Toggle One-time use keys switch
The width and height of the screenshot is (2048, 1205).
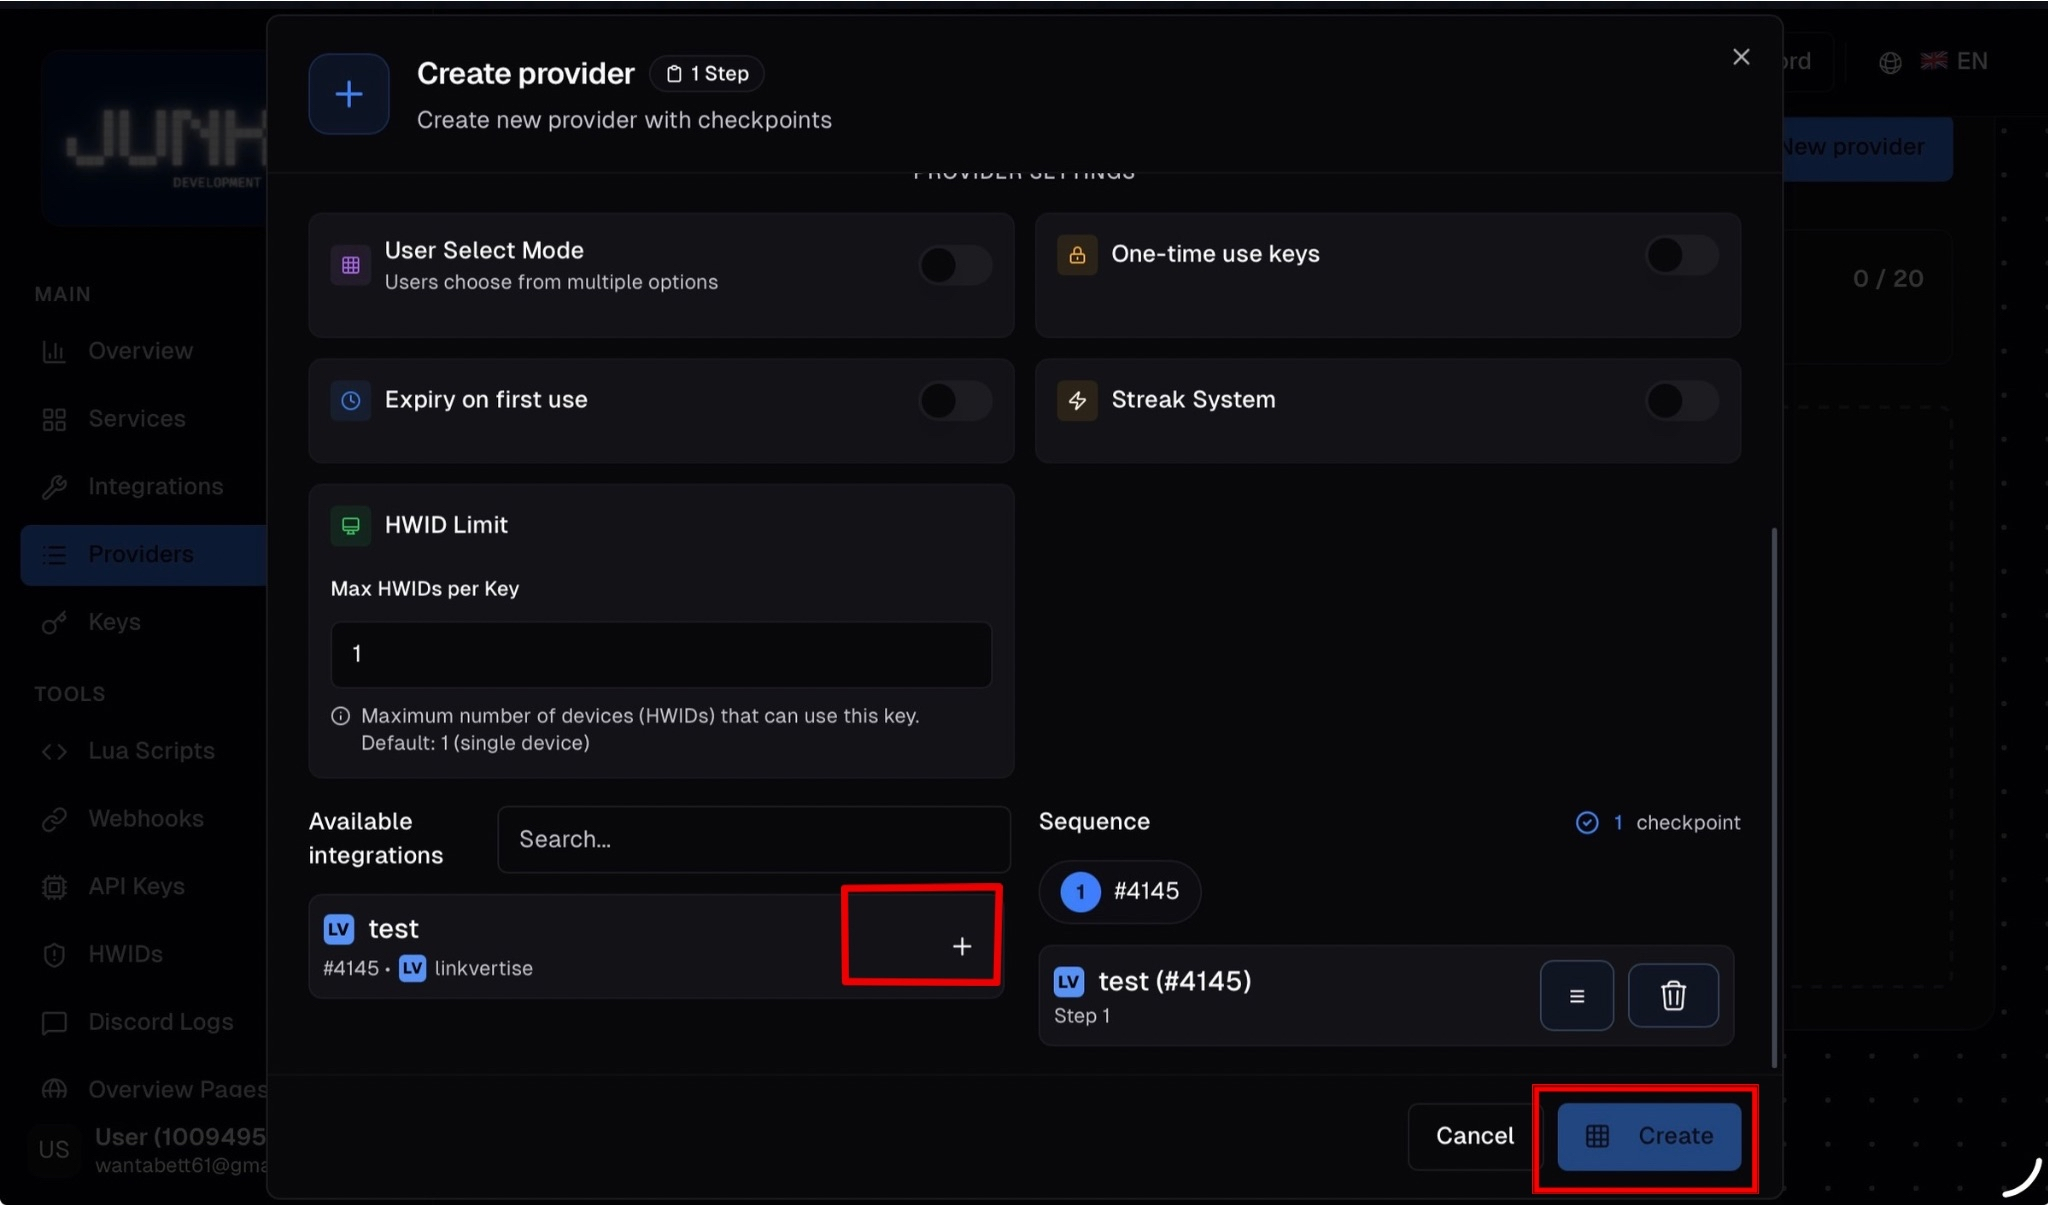click(x=1681, y=255)
